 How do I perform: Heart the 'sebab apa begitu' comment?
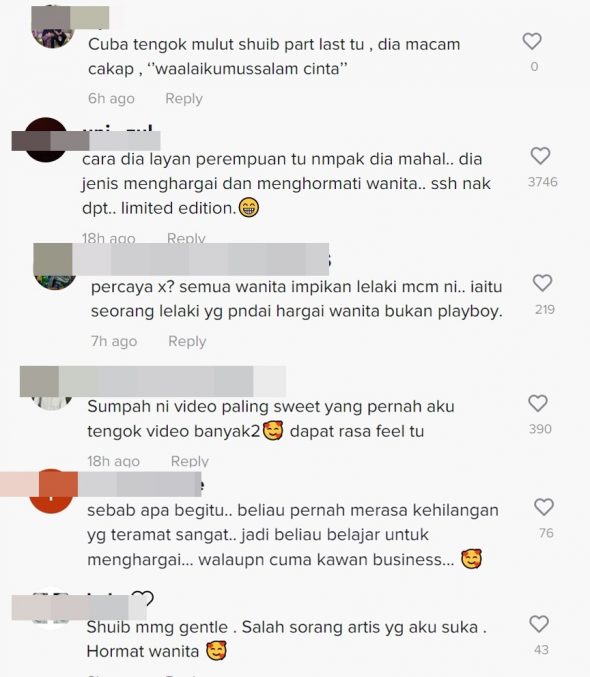[x=544, y=507]
